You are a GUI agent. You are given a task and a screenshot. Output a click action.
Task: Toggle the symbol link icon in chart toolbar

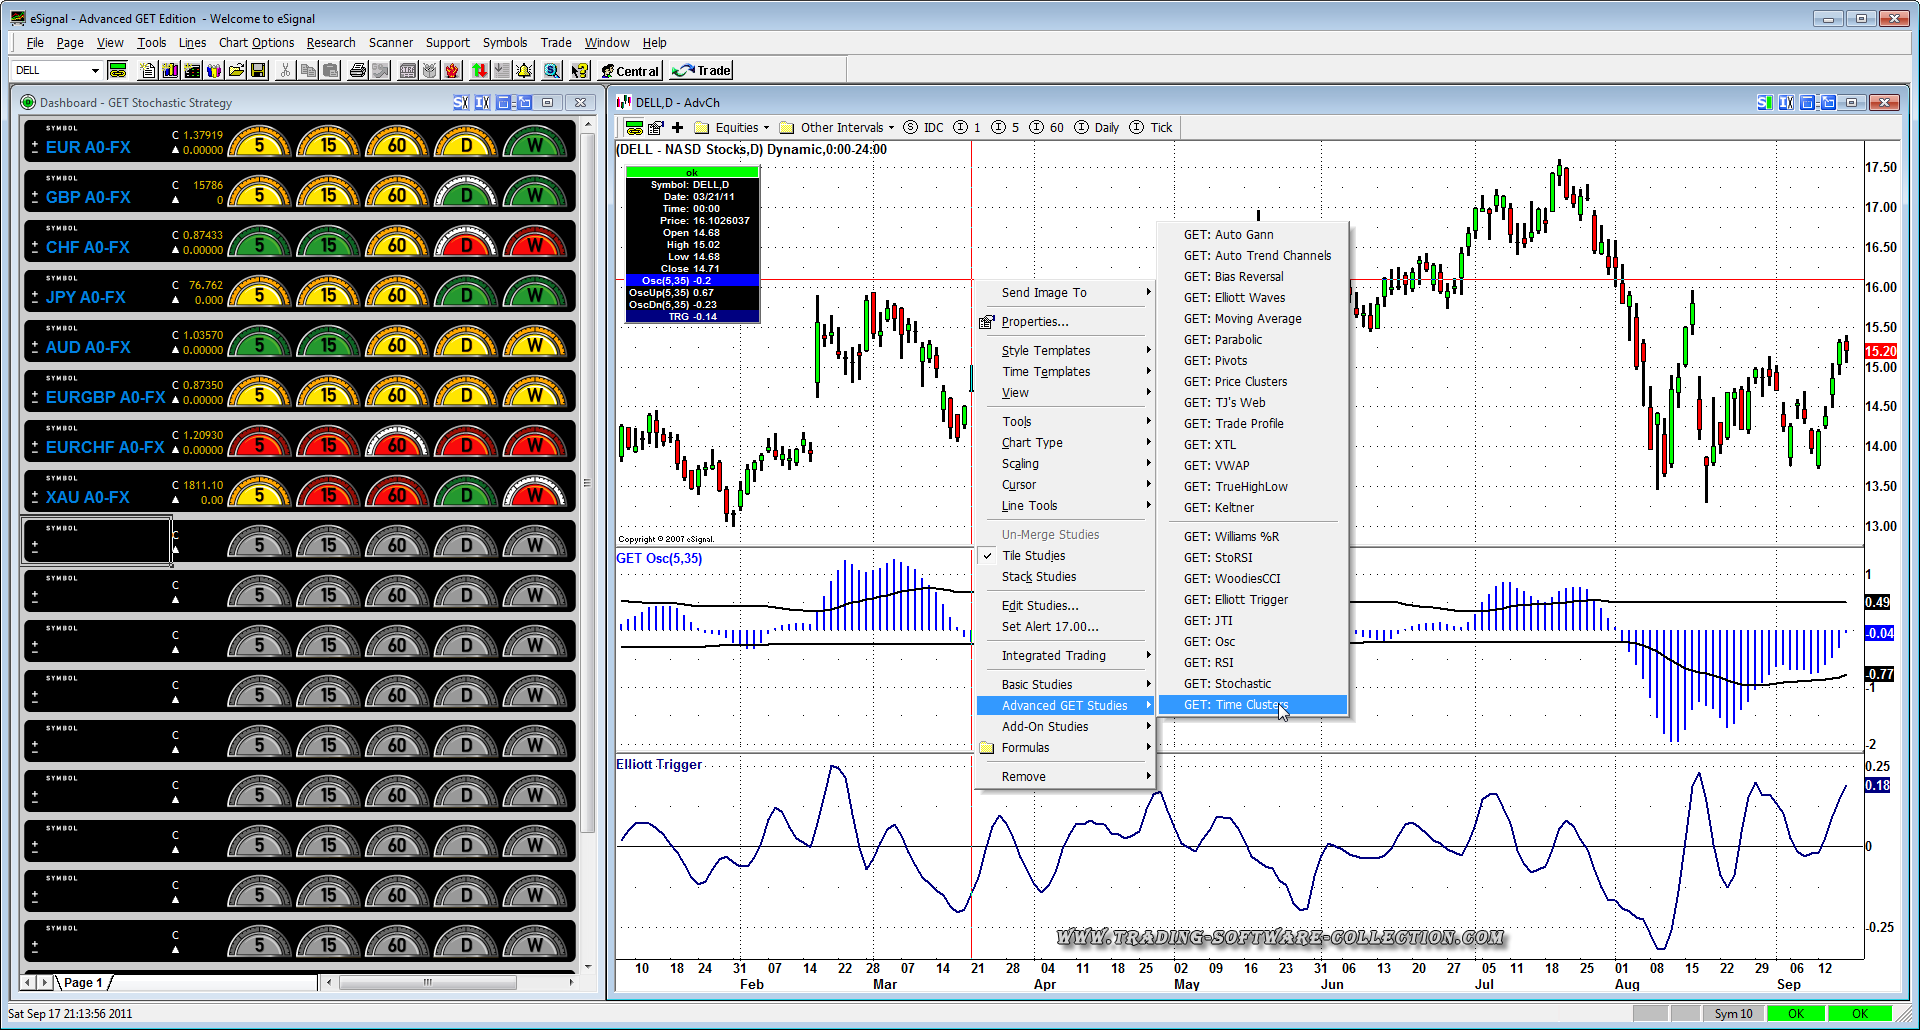[x=633, y=128]
